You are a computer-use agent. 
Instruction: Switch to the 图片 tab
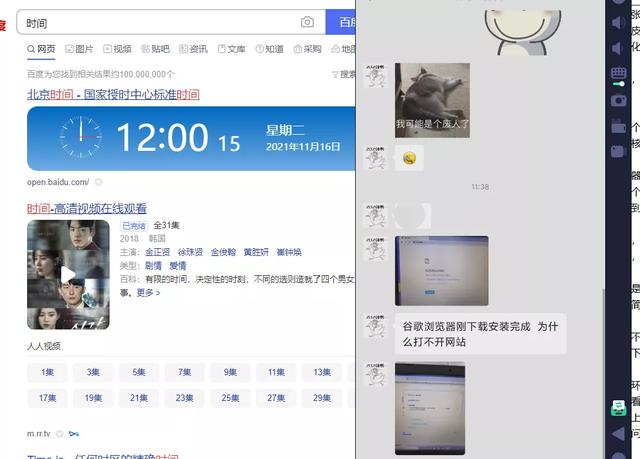(x=79, y=49)
